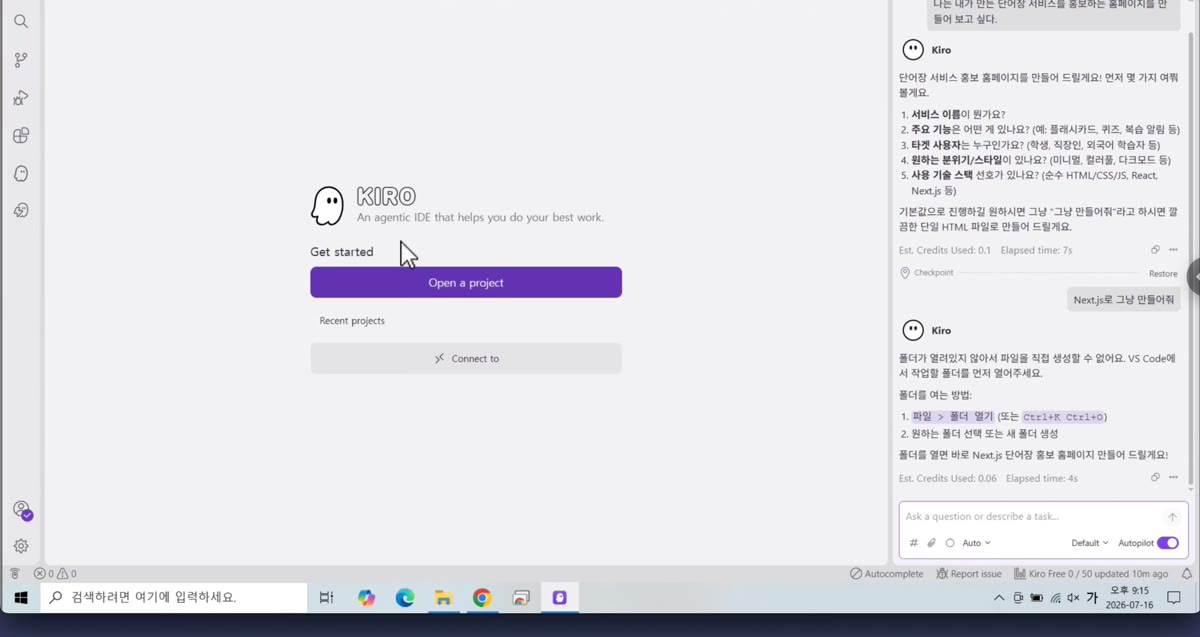Send message with the arrow button
This screenshot has height=637, width=1200.
coord(1172,517)
